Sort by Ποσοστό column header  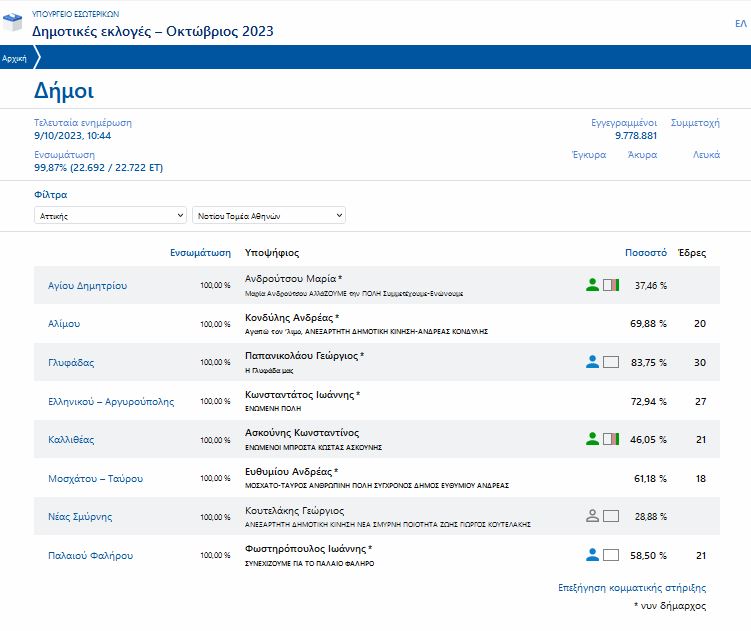645,253
